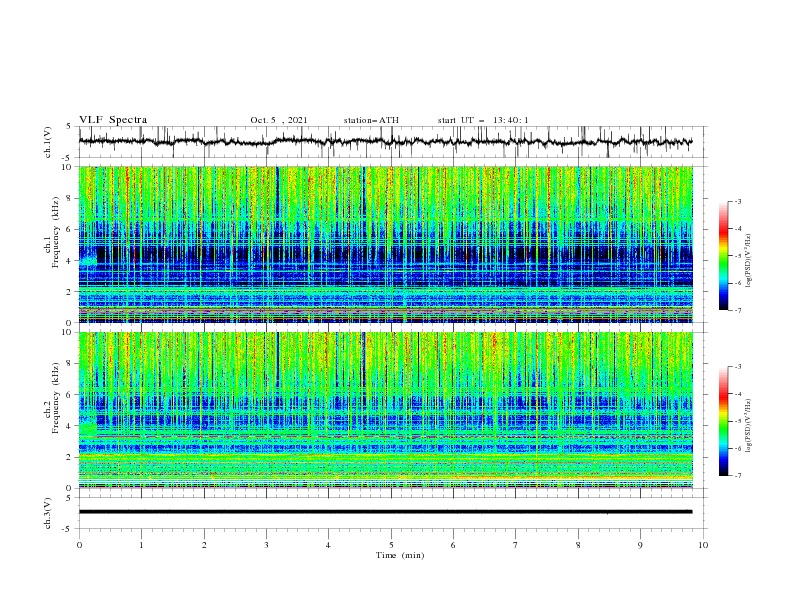The image size is (792, 612).
Task: Click the 'Time (min)' axis title
Action: (400, 555)
